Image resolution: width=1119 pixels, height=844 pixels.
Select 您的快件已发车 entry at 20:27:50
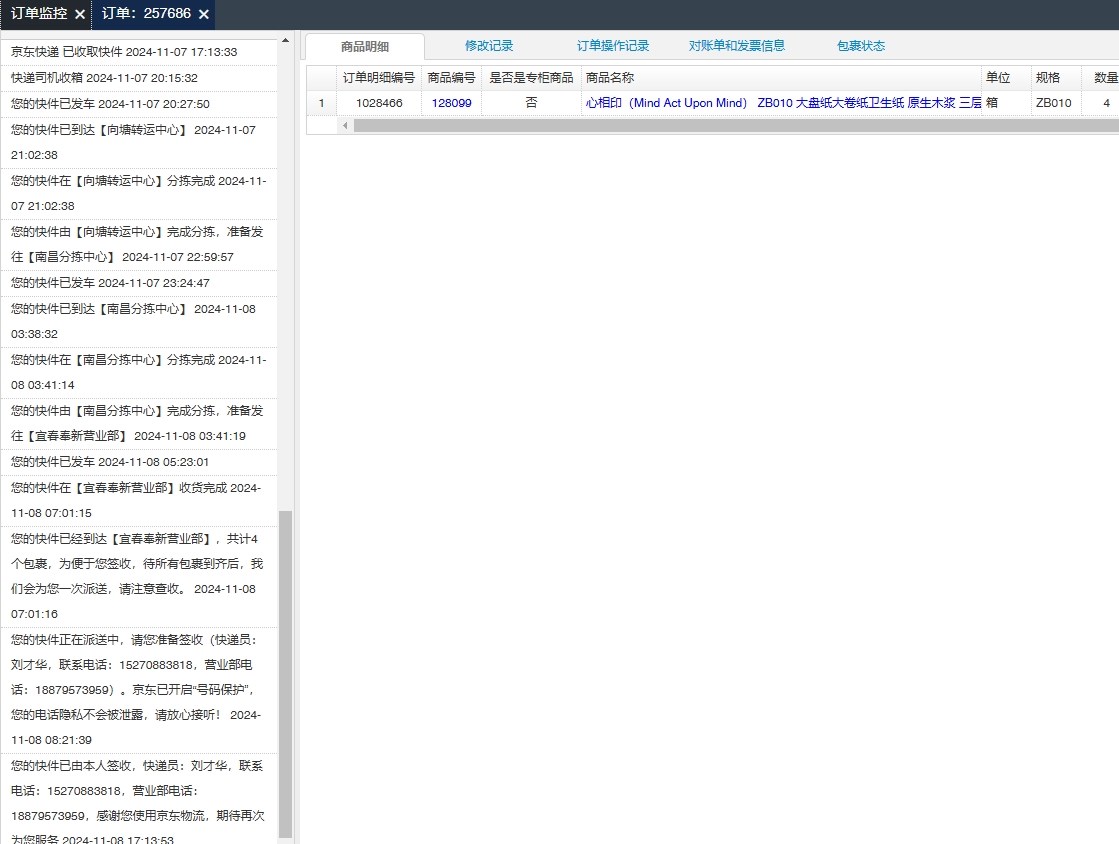[x=139, y=104]
